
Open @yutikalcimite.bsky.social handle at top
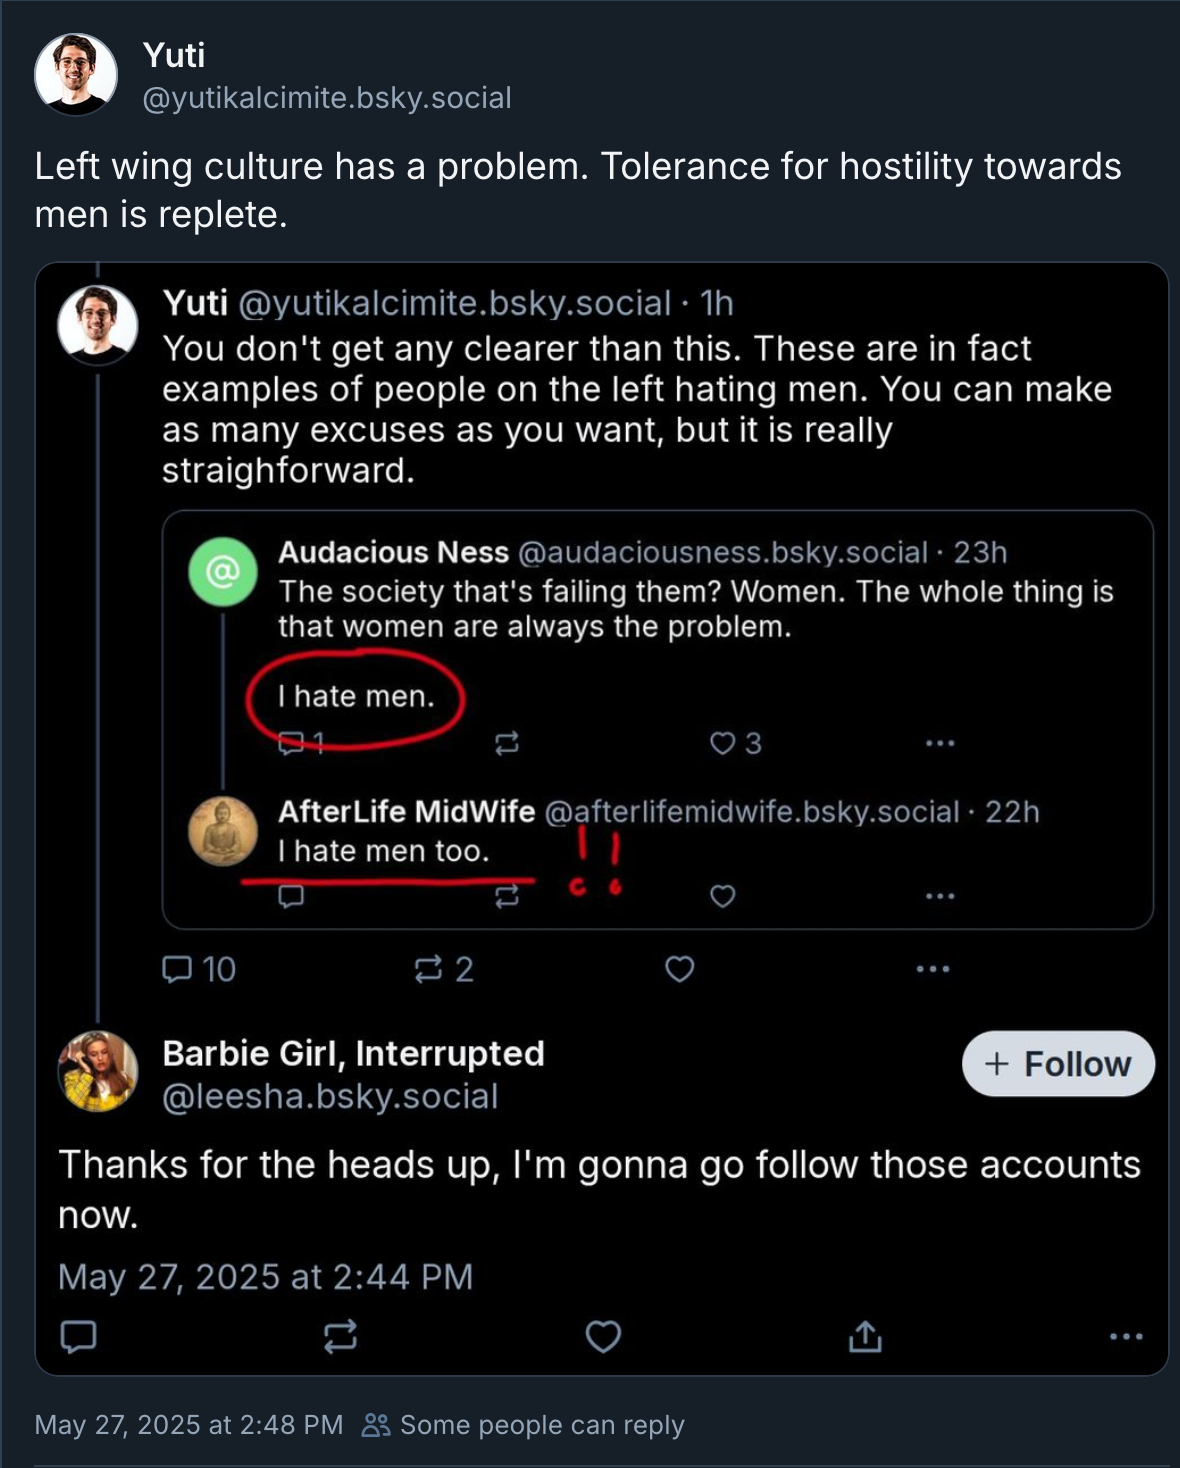tap(327, 98)
